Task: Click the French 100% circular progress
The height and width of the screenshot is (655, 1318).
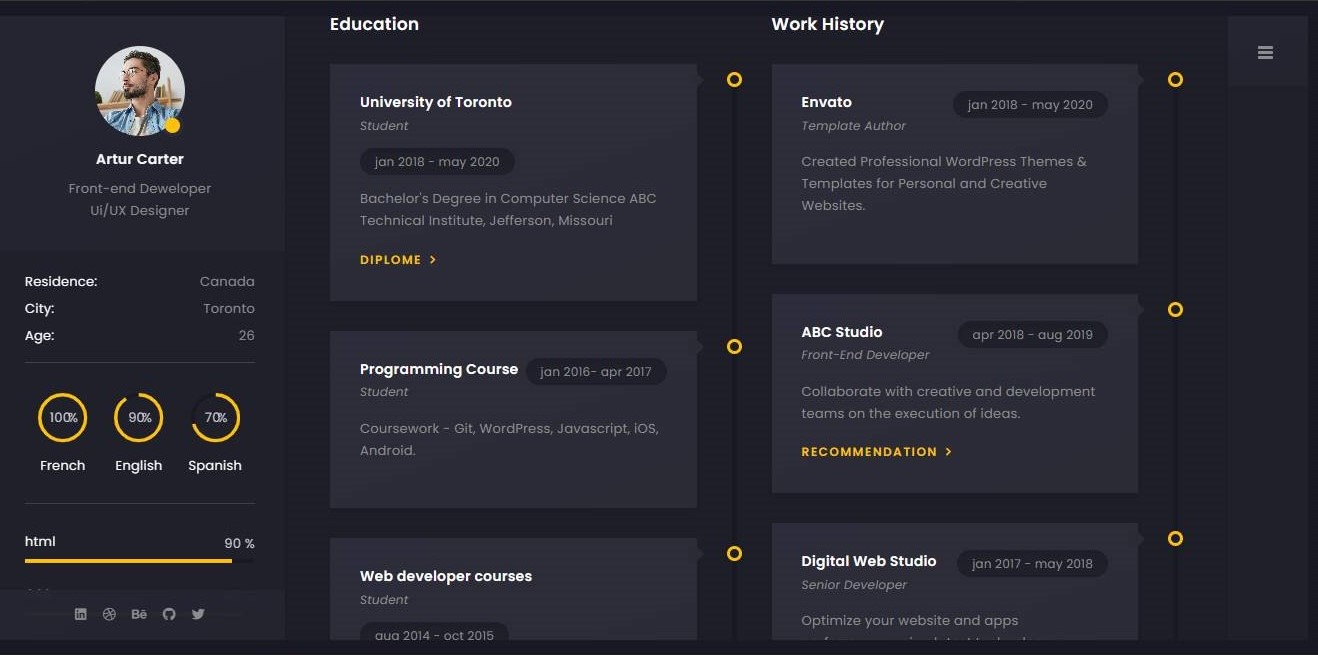Action: point(62,418)
